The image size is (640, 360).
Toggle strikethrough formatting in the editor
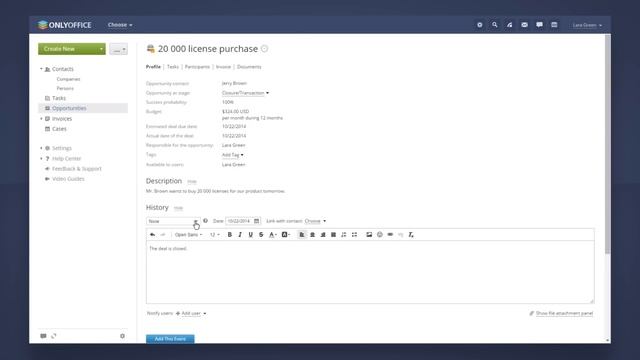click(261, 235)
